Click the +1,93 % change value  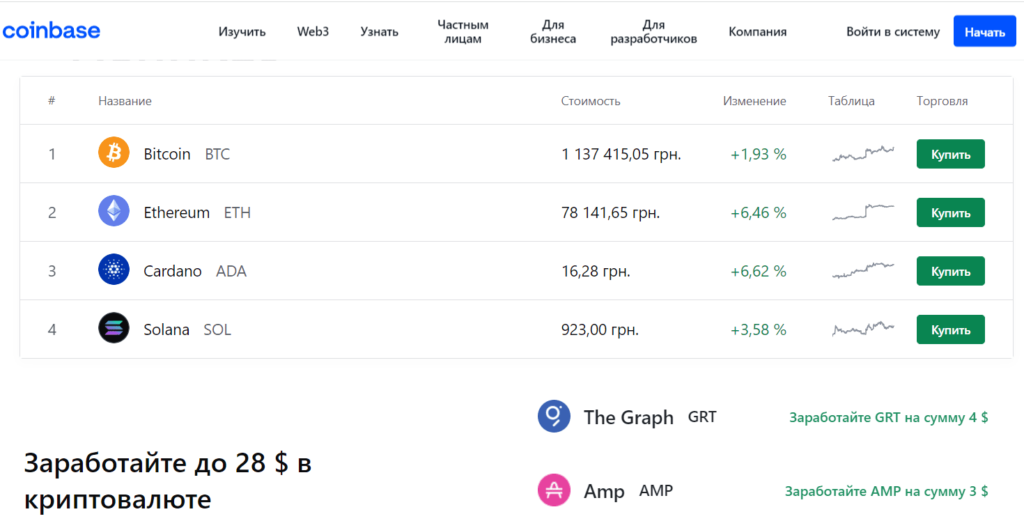(x=758, y=155)
